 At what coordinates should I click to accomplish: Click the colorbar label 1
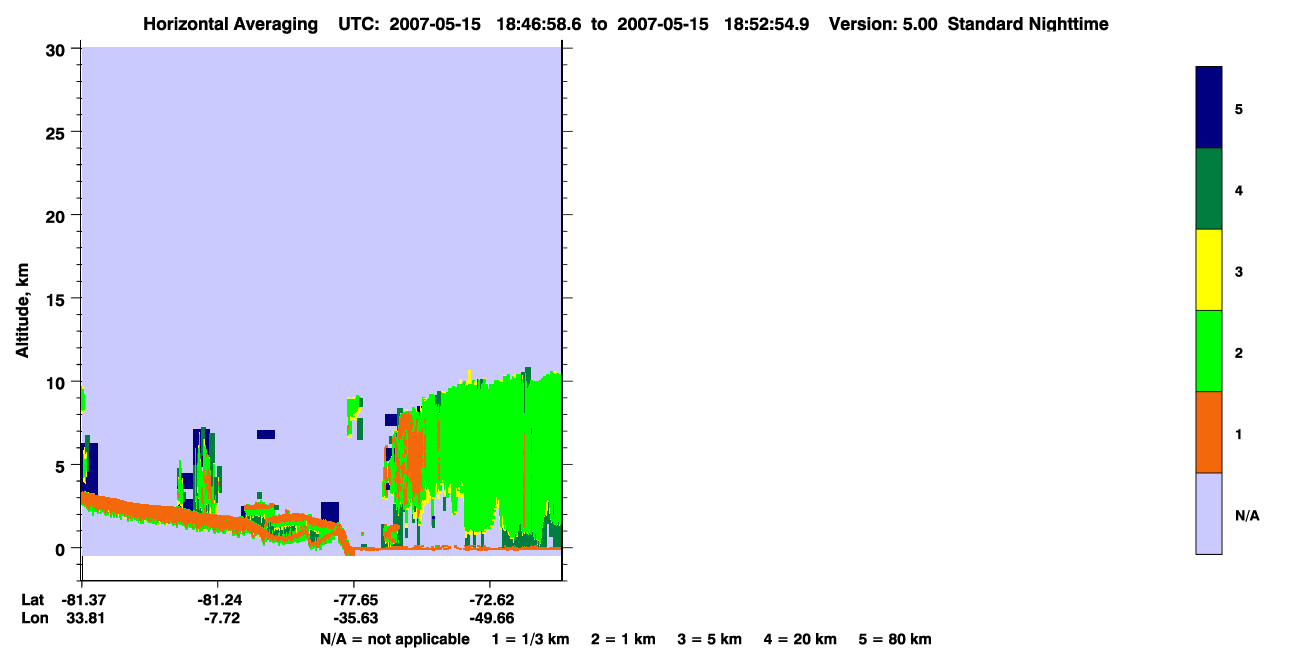pyautogui.click(x=1239, y=434)
